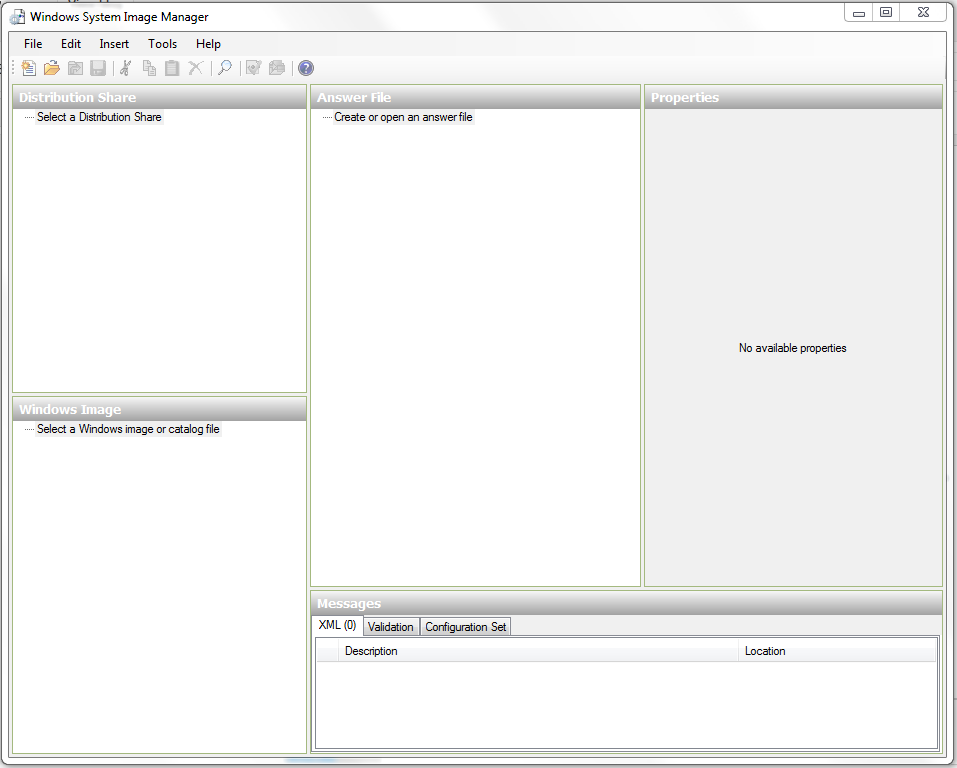Click the application icon in the title bar
Image resolution: width=957 pixels, height=768 pixels.
pos(17,16)
